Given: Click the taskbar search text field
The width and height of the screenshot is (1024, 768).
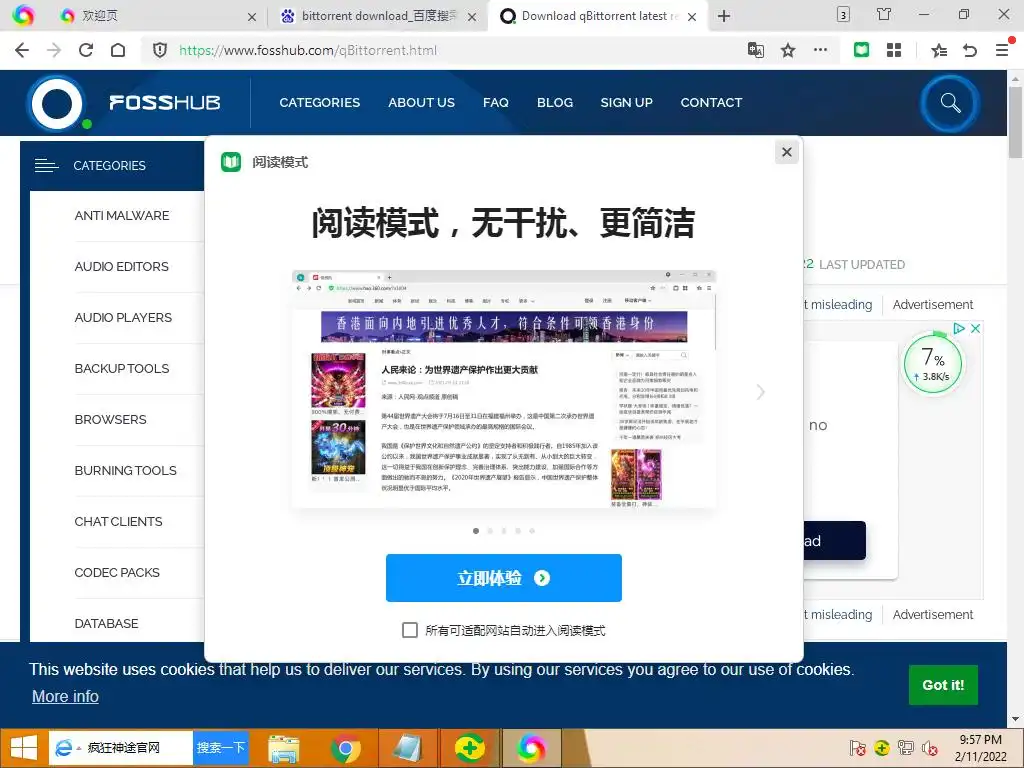Looking at the screenshot, I should pyautogui.click(x=121, y=748).
